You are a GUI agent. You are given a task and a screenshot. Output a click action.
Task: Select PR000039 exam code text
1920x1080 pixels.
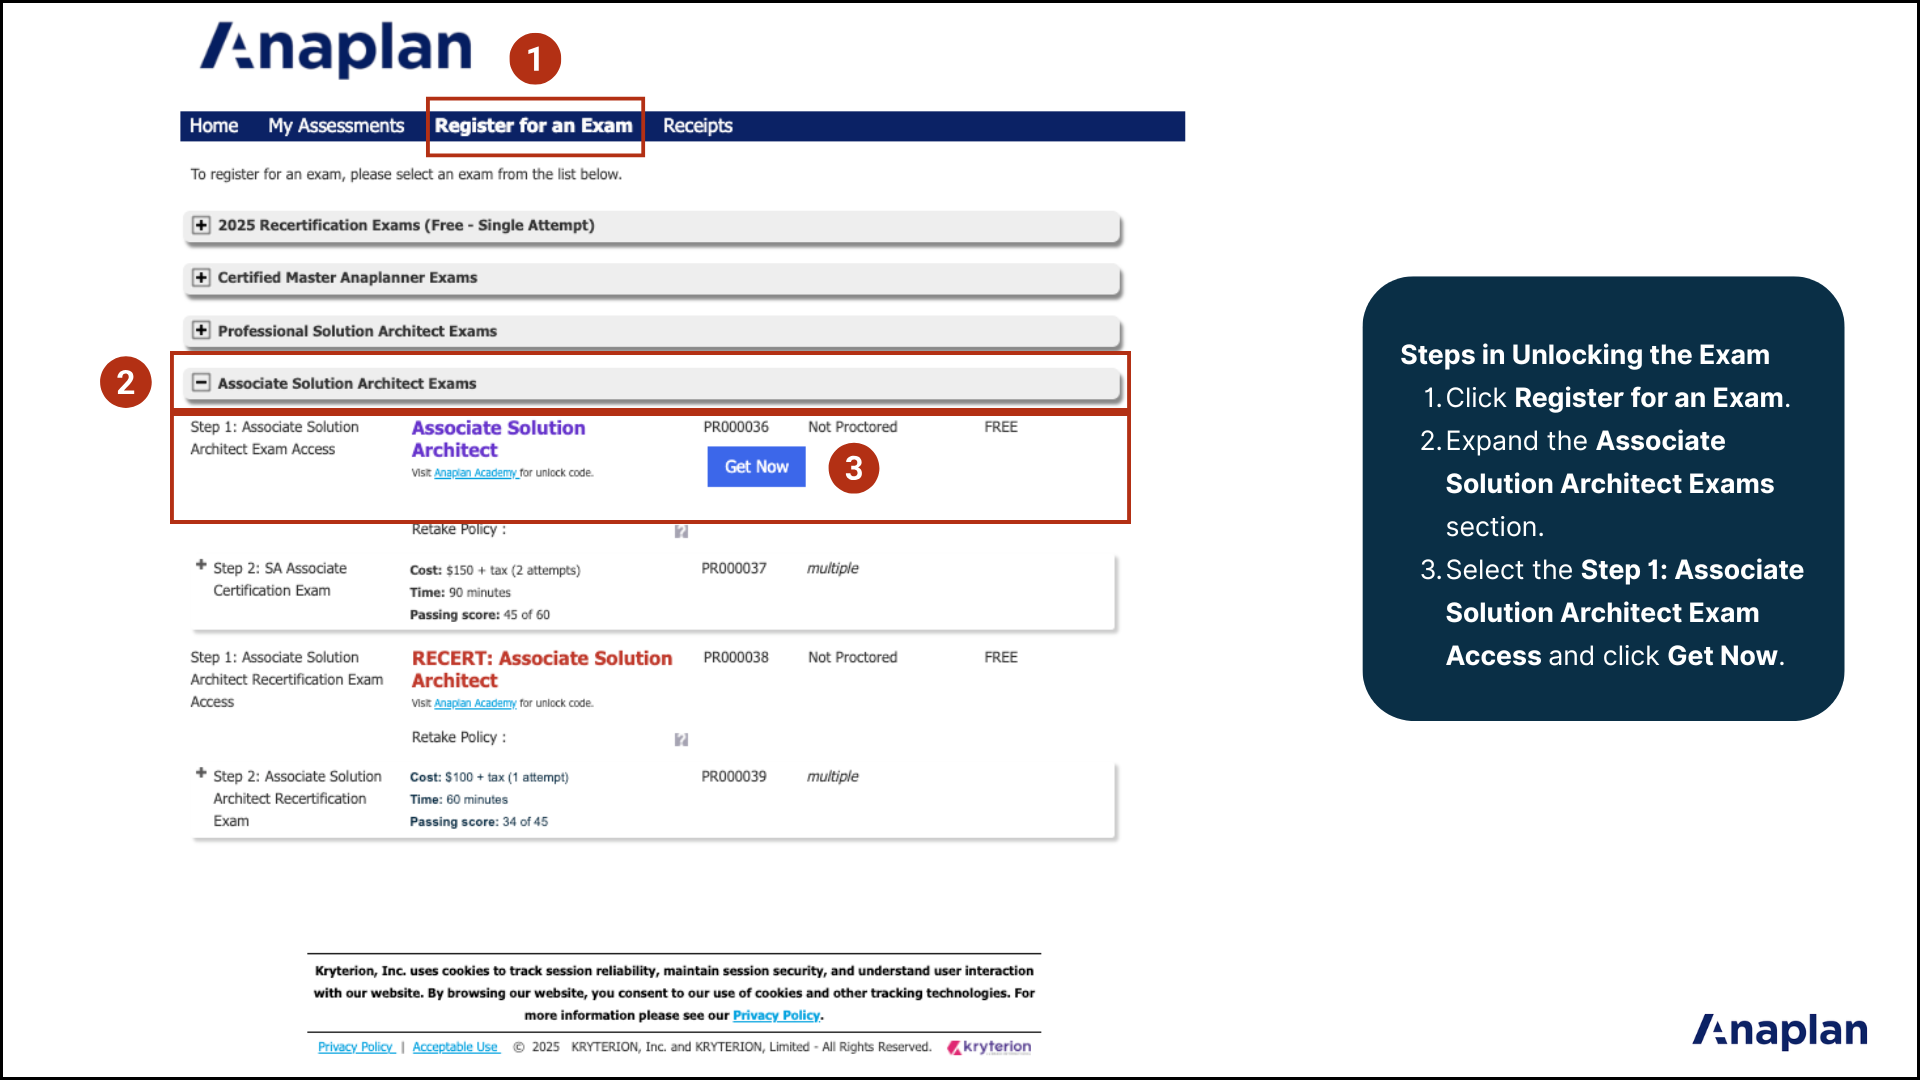734,776
